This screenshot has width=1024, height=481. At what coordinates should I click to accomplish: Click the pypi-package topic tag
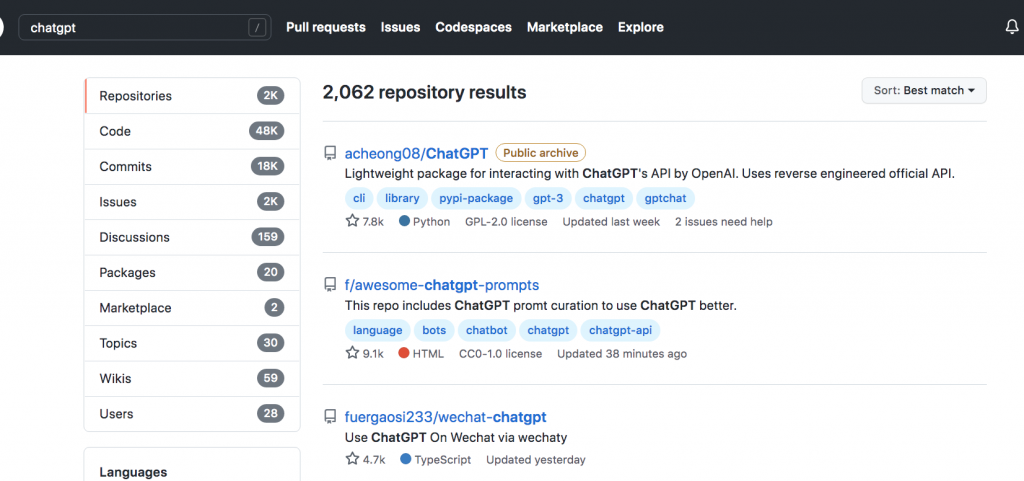coord(476,198)
